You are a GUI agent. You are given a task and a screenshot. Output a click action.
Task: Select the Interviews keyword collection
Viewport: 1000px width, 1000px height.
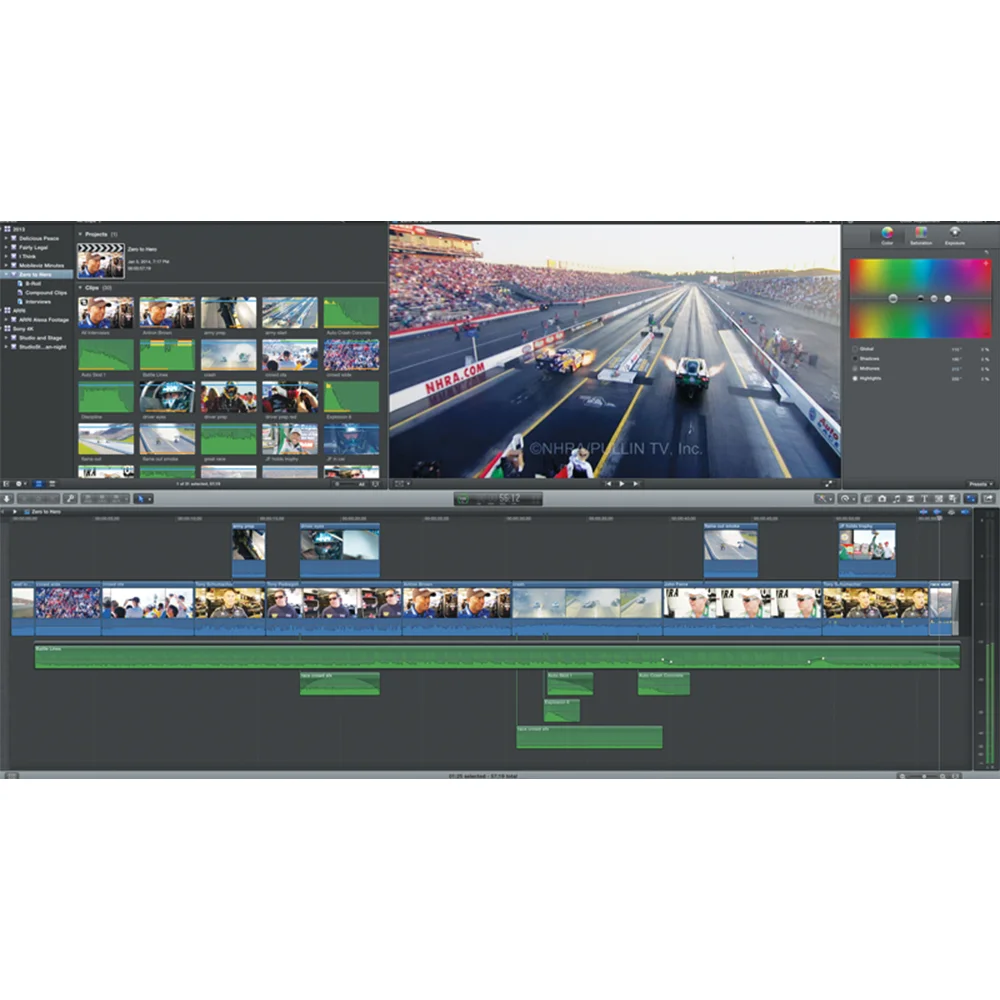click(x=38, y=301)
